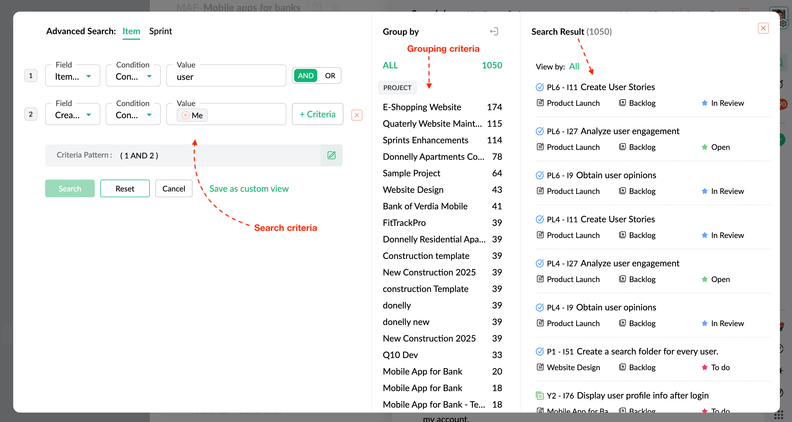Image resolution: width=792 pixels, height=422 pixels.
Task: Filter by Construction template project
Action: [442, 256]
